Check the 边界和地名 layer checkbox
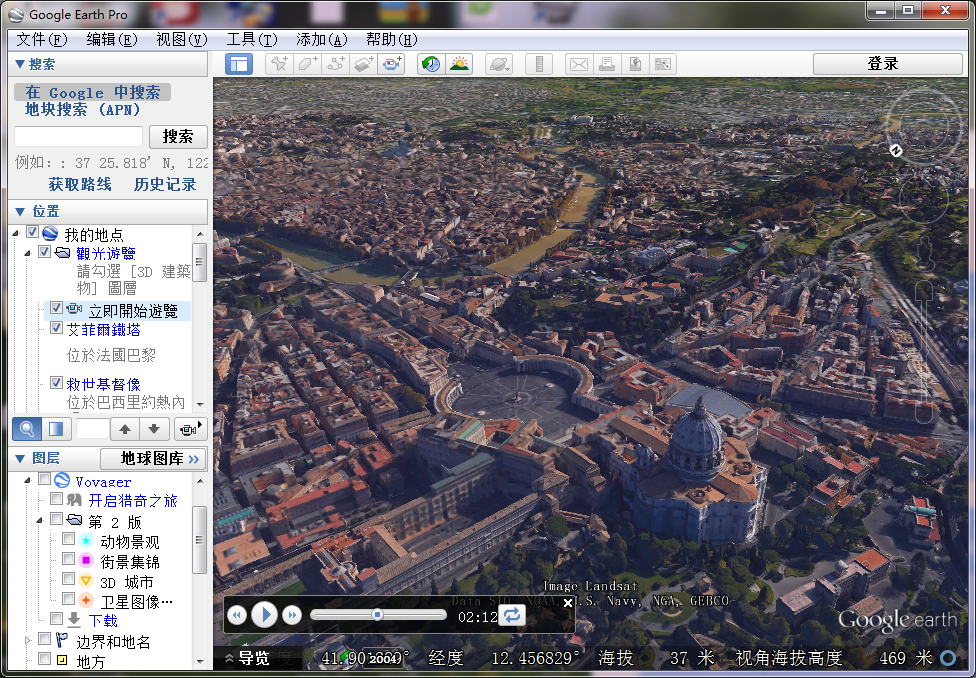The width and height of the screenshot is (976, 678). (45, 640)
